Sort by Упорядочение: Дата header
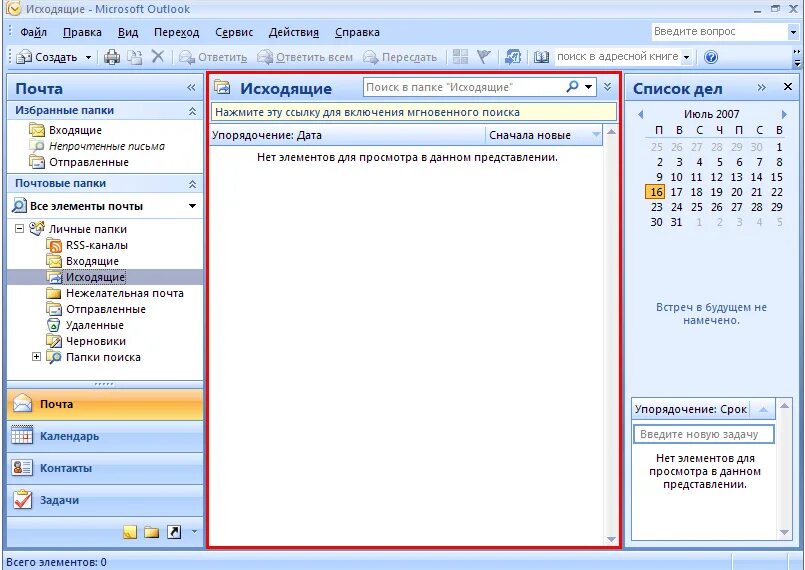The height and width of the screenshot is (570, 805). [348, 135]
